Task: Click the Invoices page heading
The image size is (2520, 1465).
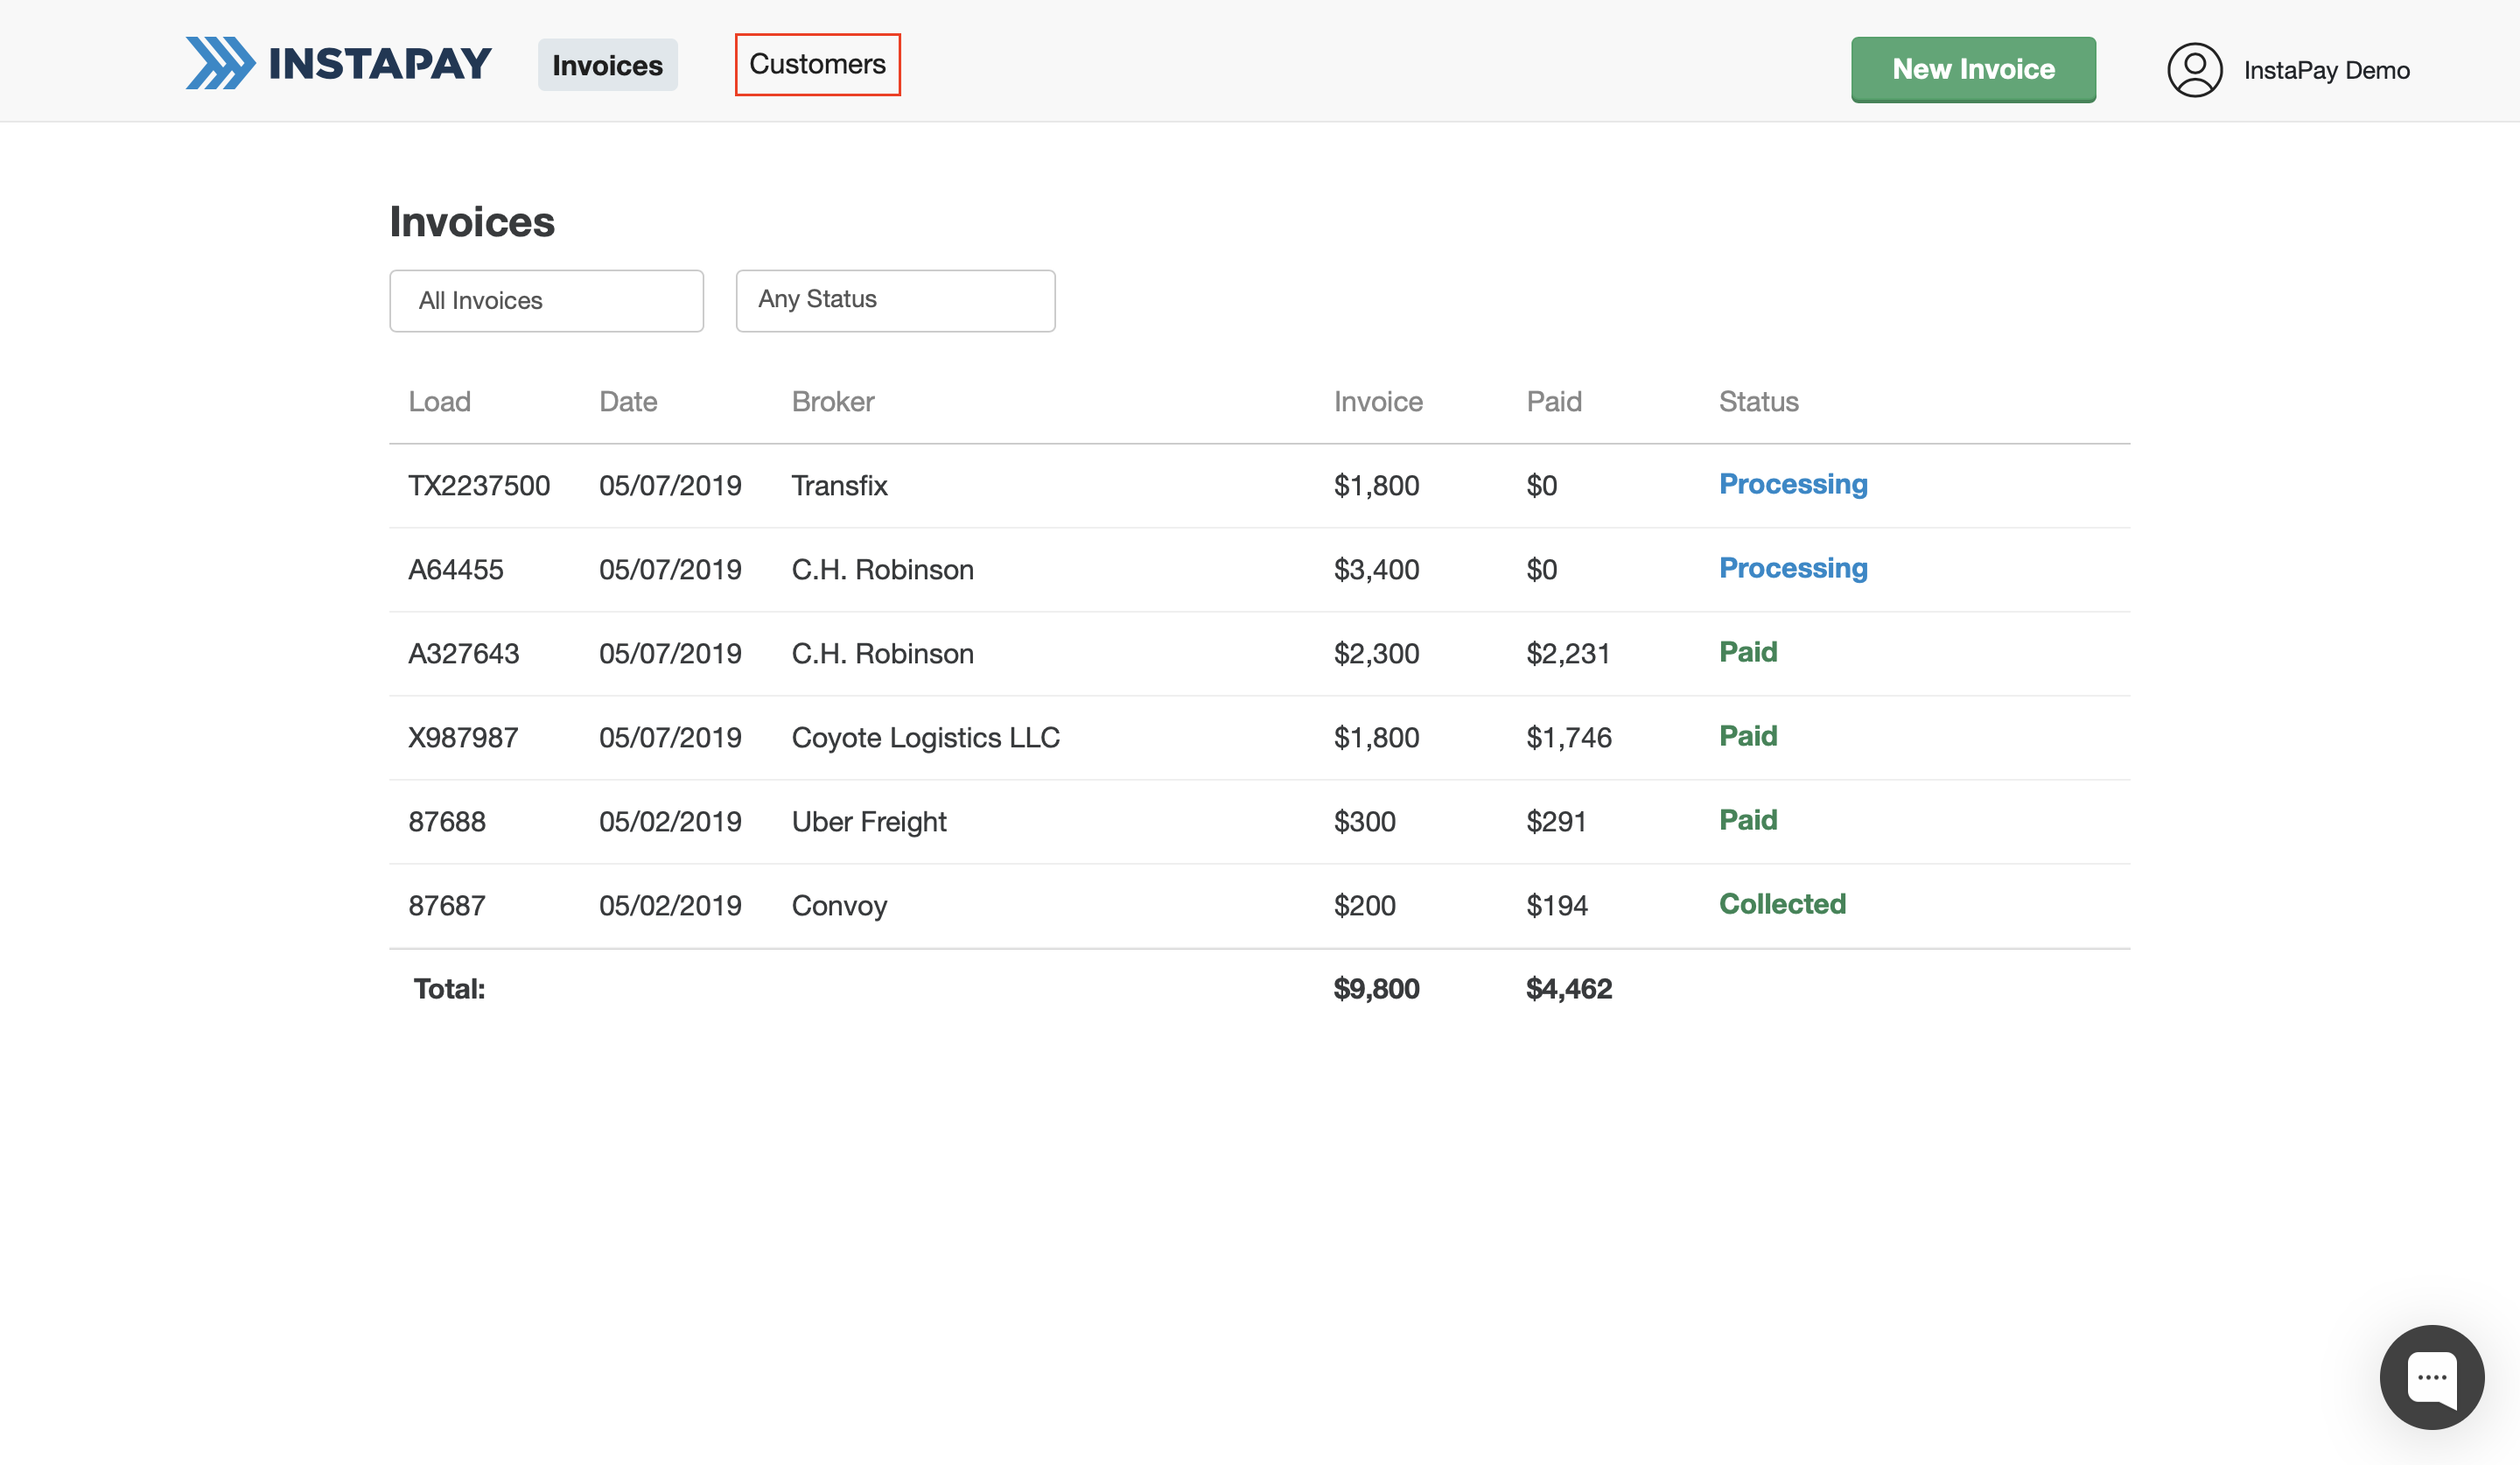Action: click(472, 221)
